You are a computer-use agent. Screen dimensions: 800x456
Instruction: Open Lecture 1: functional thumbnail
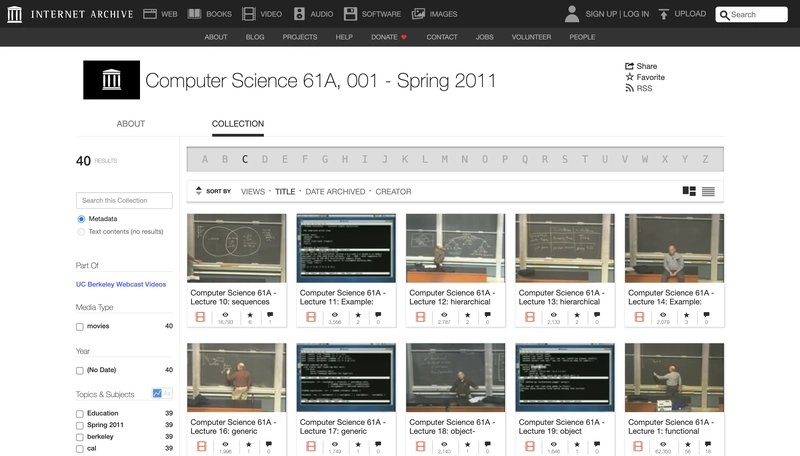[x=674, y=377]
